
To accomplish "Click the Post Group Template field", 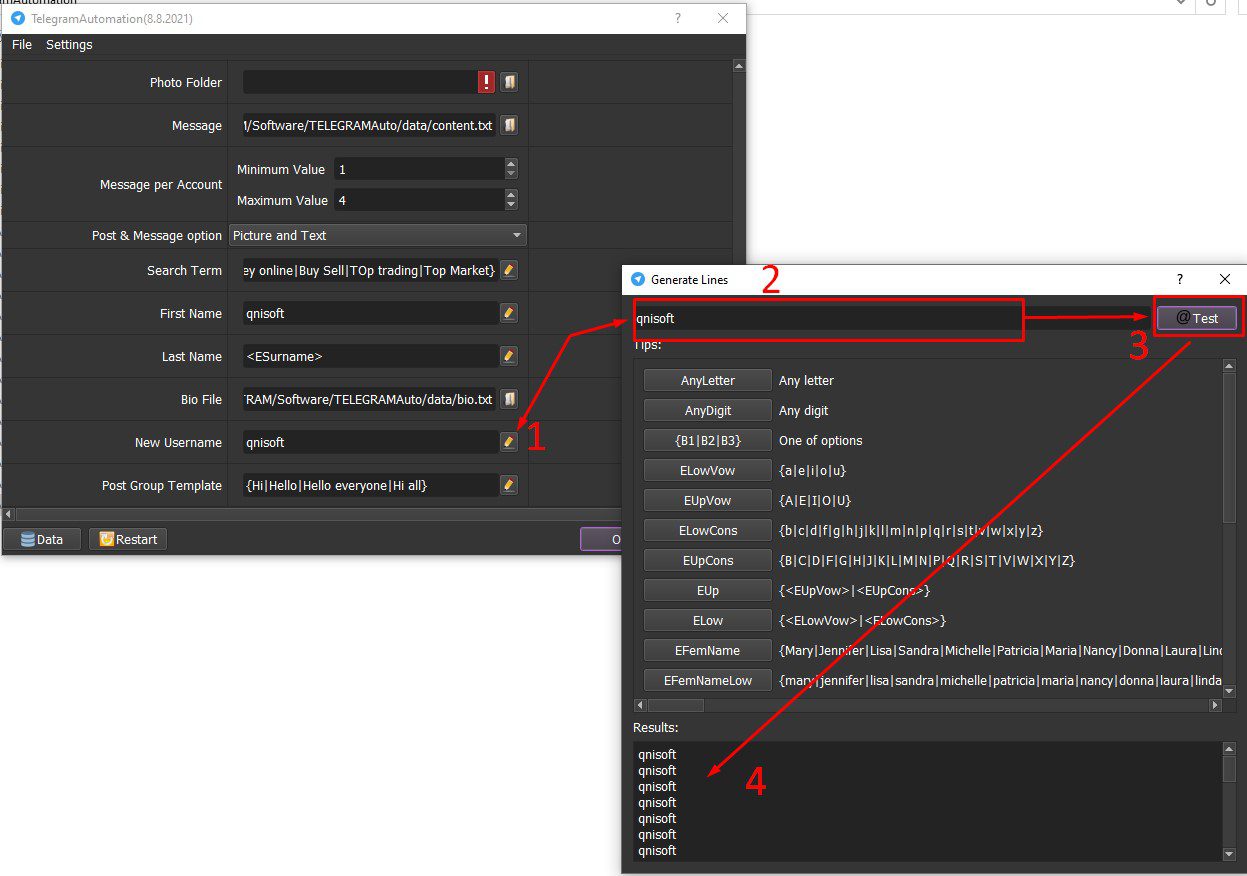I will click(370, 485).
